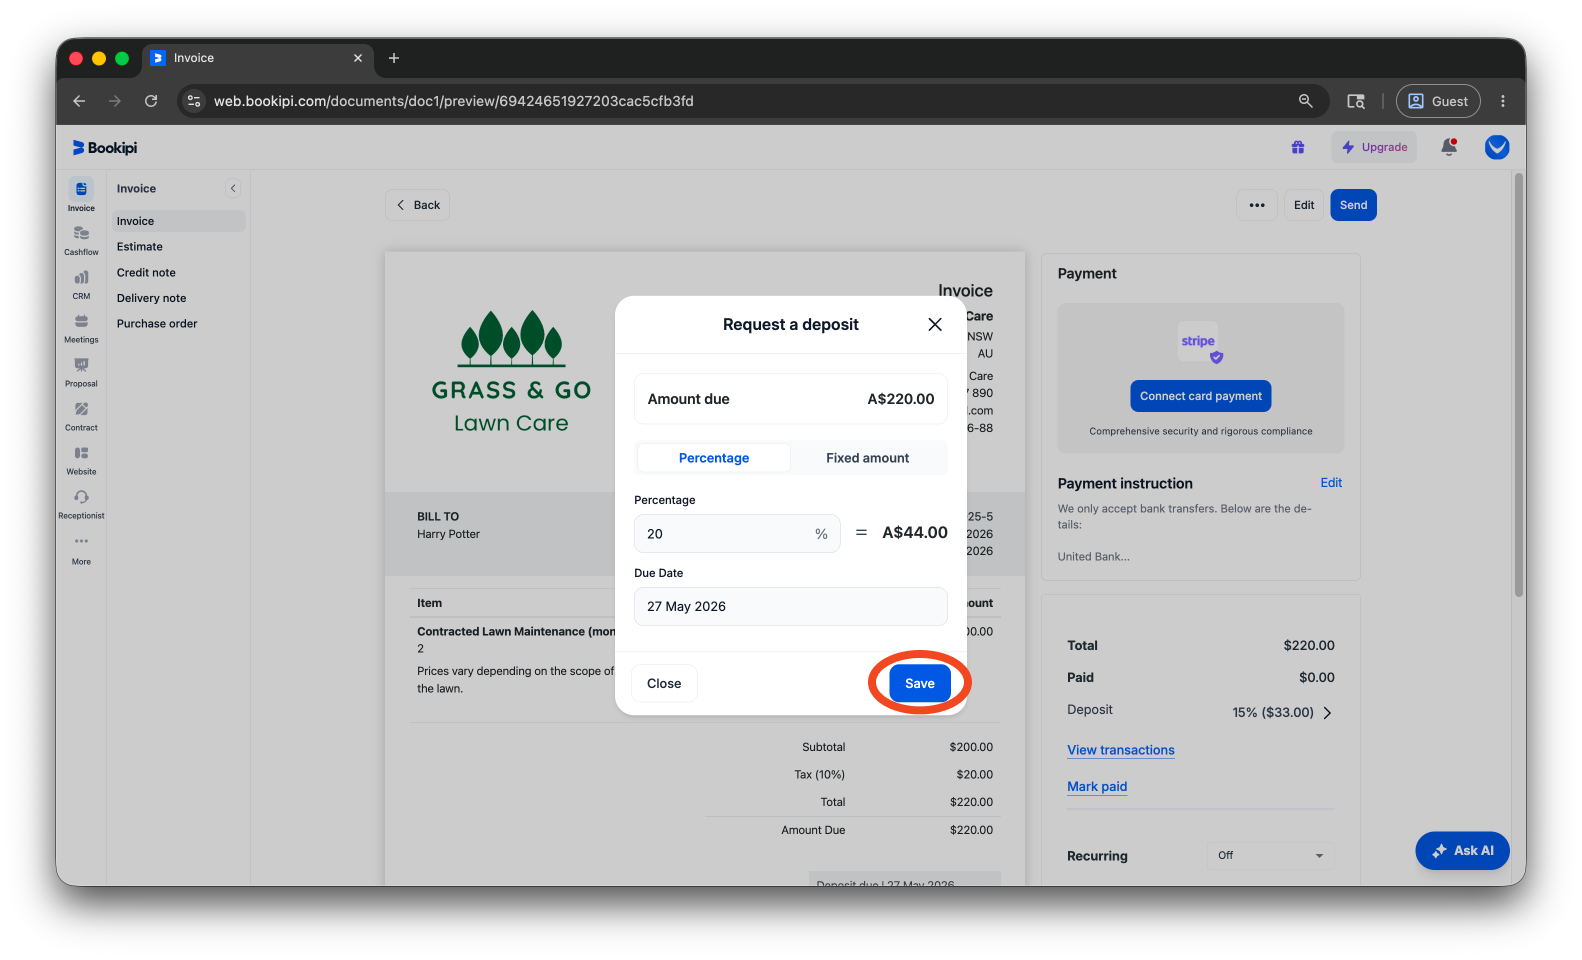Click the Grass & Go Lawn Care logo
Image resolution: width=1582 pixels, height=960 pixels.
point(512,371)
